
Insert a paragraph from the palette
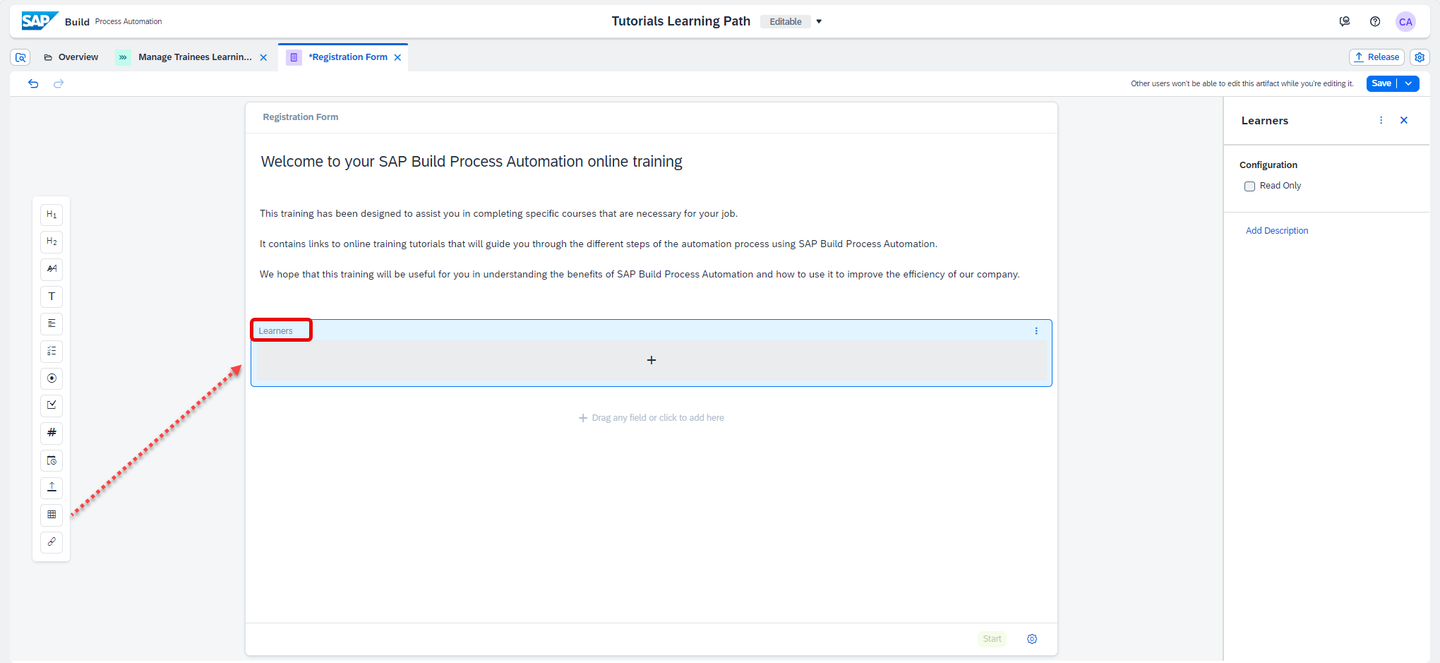pos(51,269)
